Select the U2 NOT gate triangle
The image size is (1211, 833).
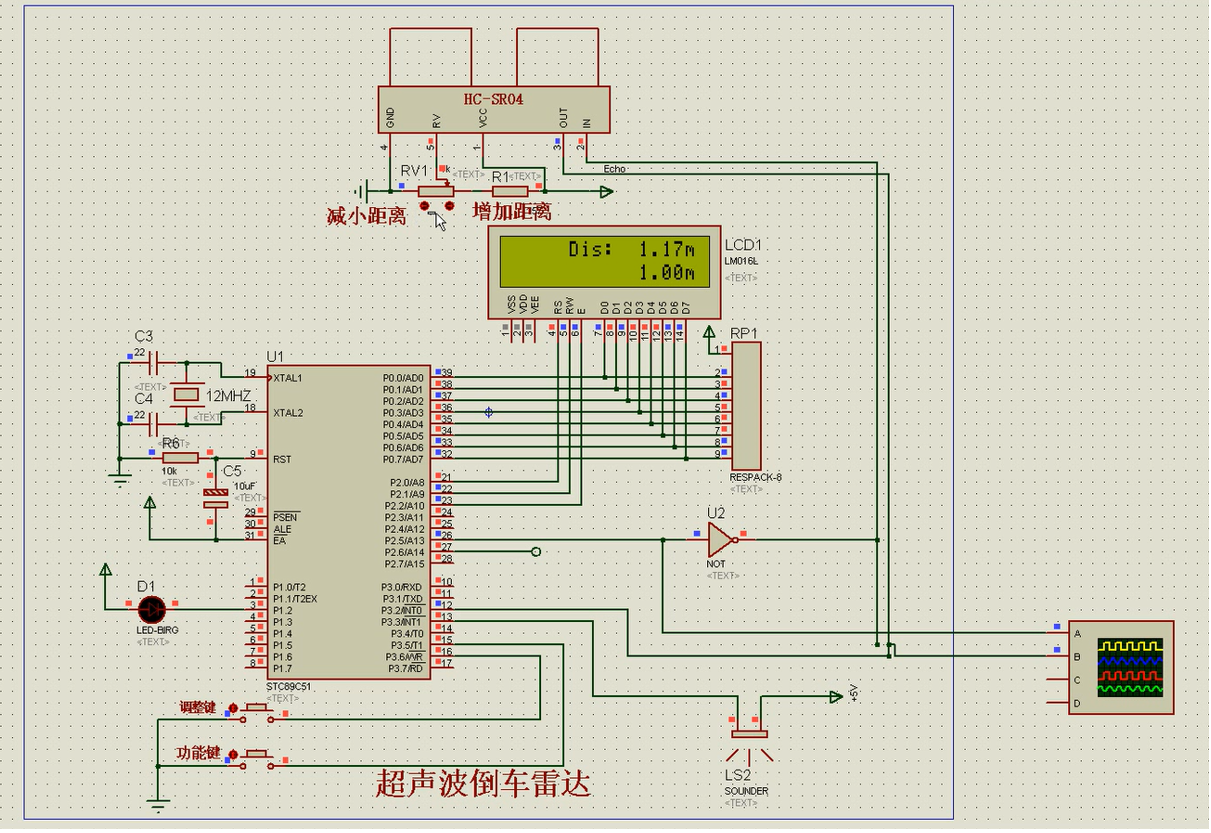point(721,540)
